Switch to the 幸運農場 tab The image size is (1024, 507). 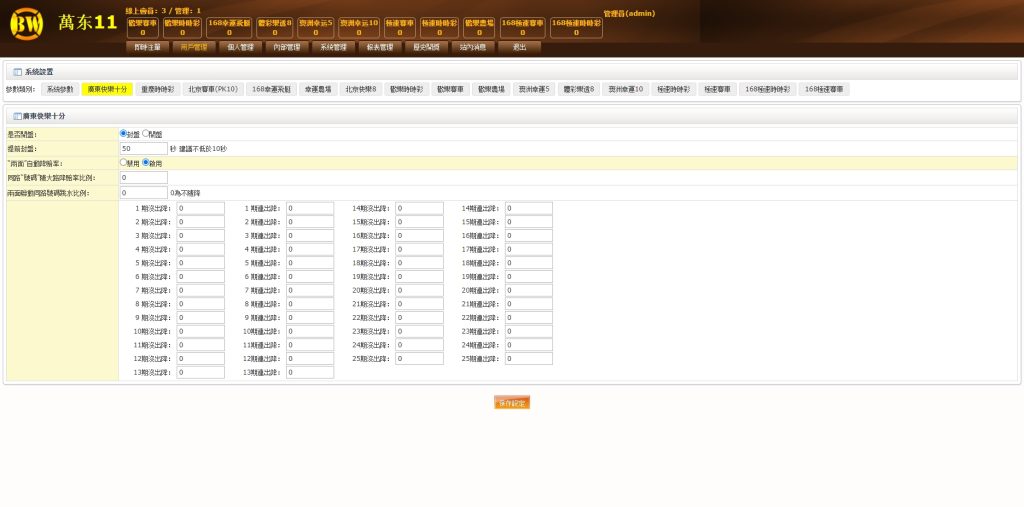click(318, 90)
